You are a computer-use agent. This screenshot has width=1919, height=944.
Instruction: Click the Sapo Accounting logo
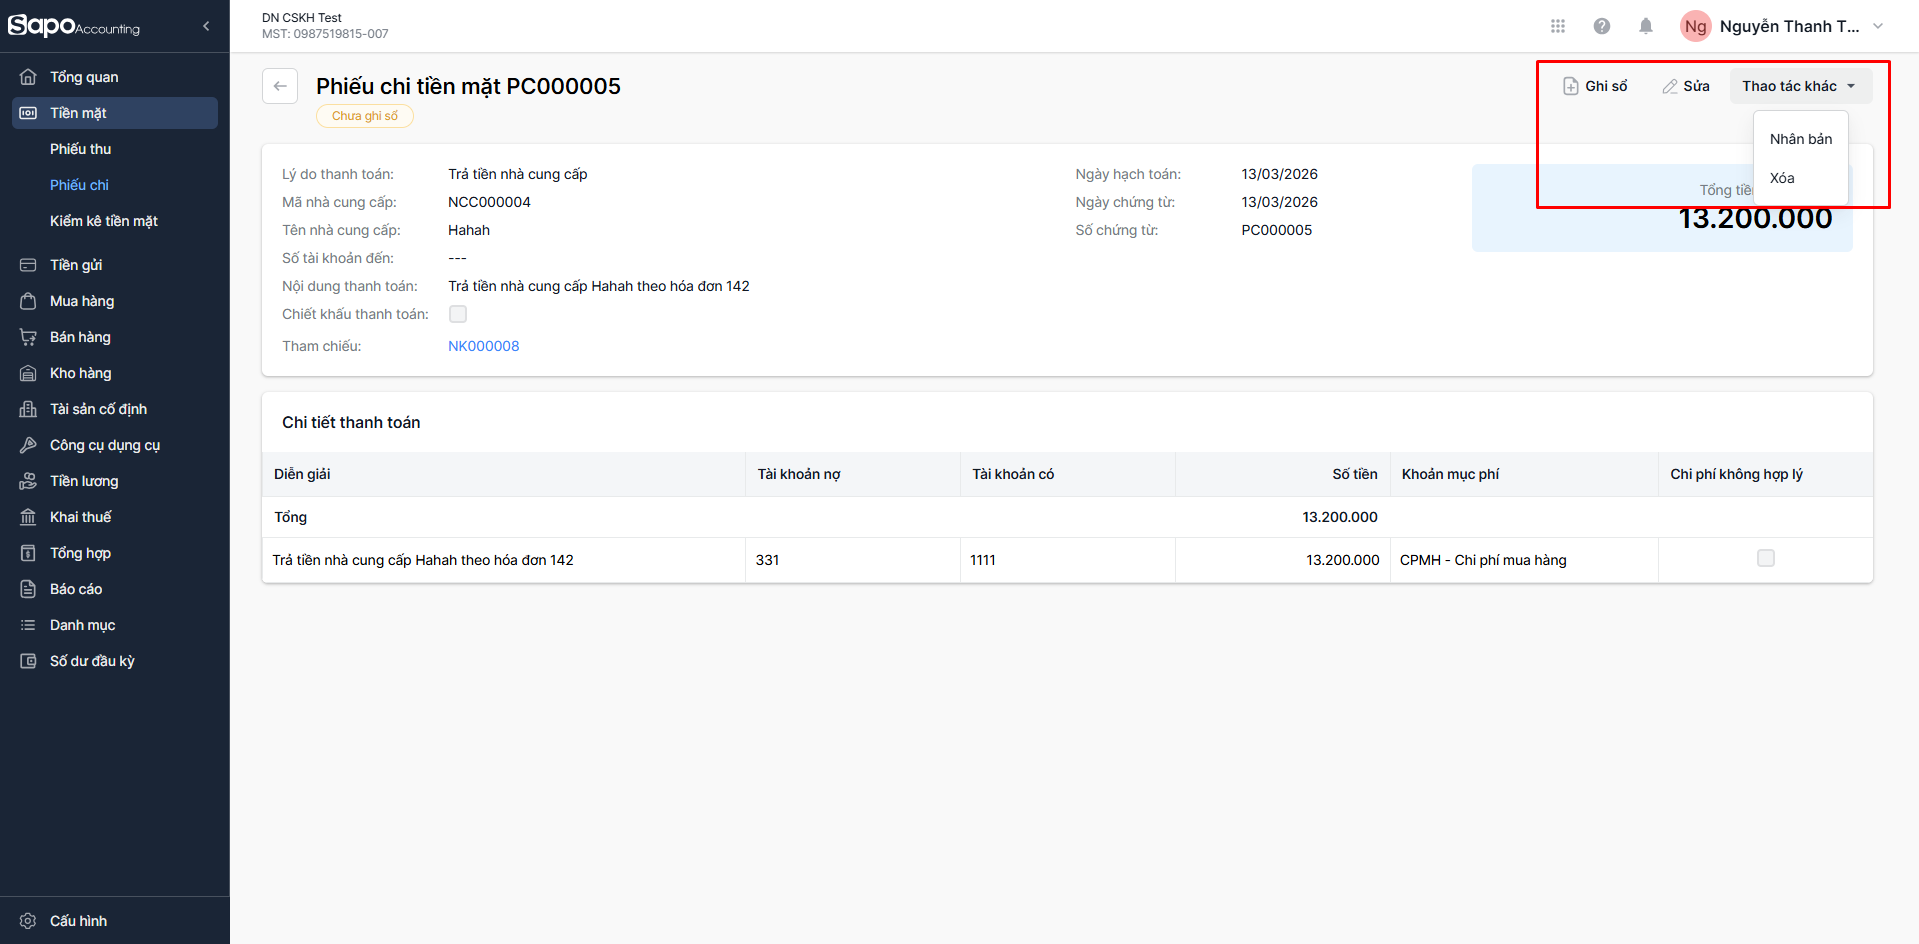[x=74, y=26]
